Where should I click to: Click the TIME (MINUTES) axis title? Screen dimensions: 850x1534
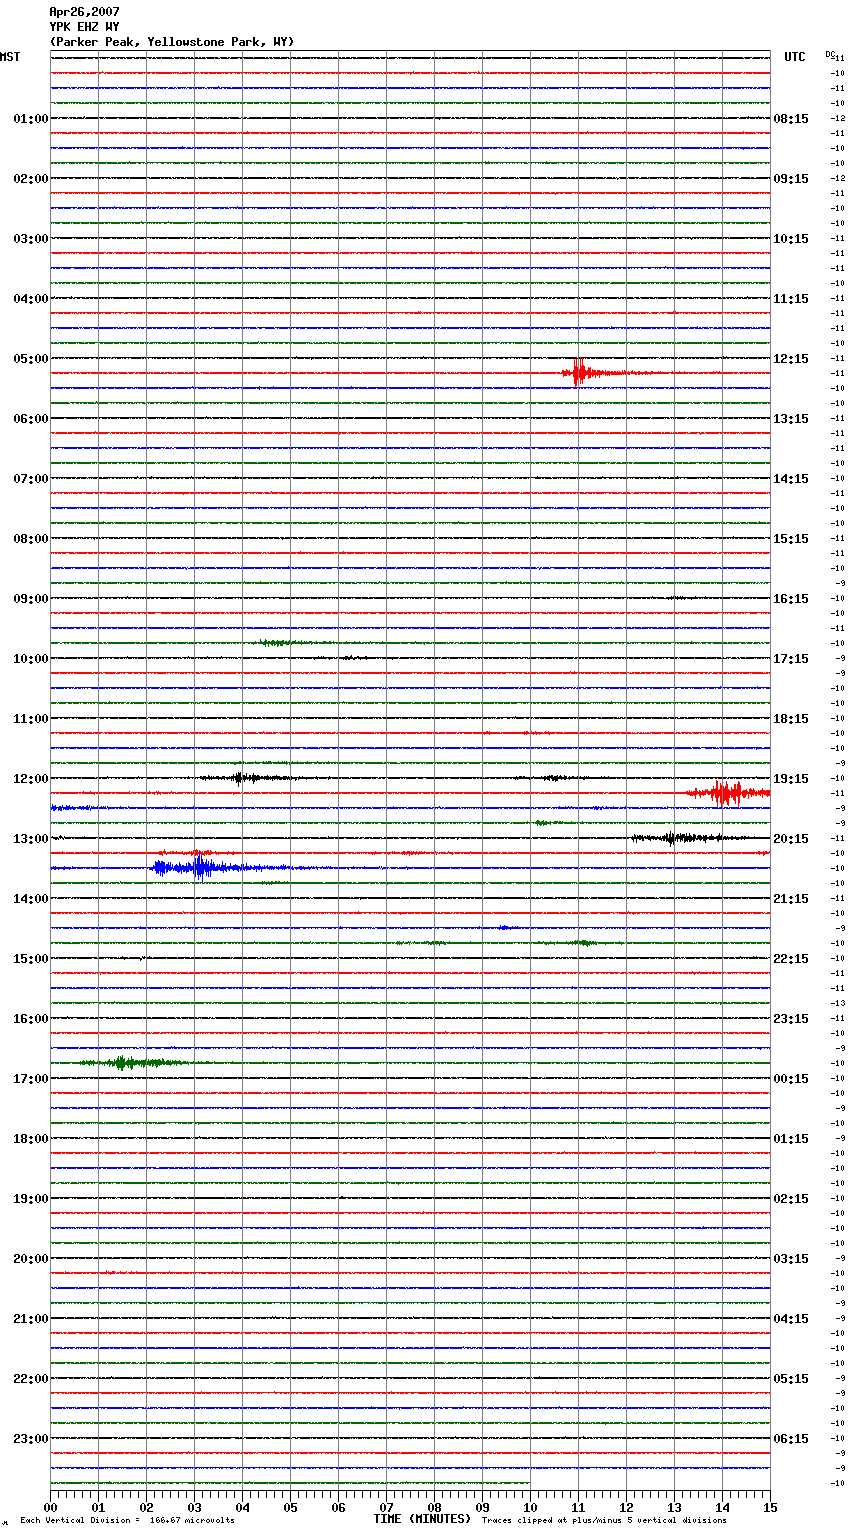point(422,1519)
